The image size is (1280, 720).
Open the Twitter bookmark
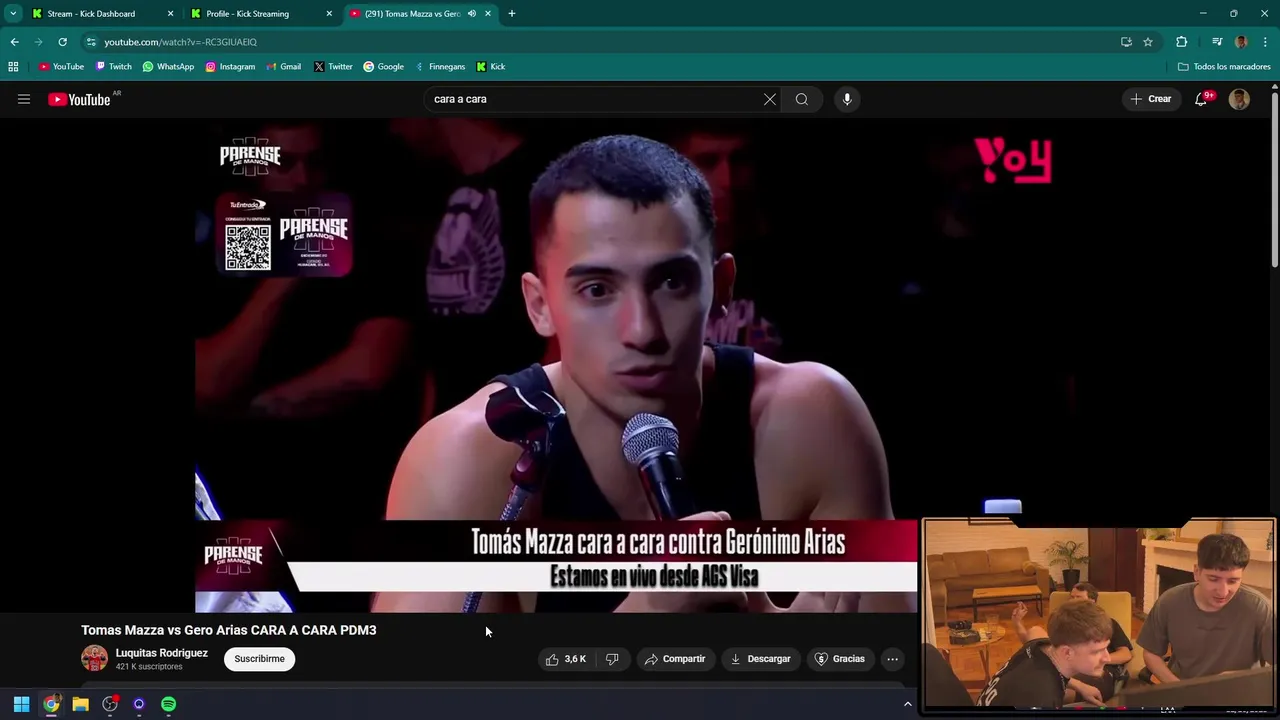click(x=332, y=66)
